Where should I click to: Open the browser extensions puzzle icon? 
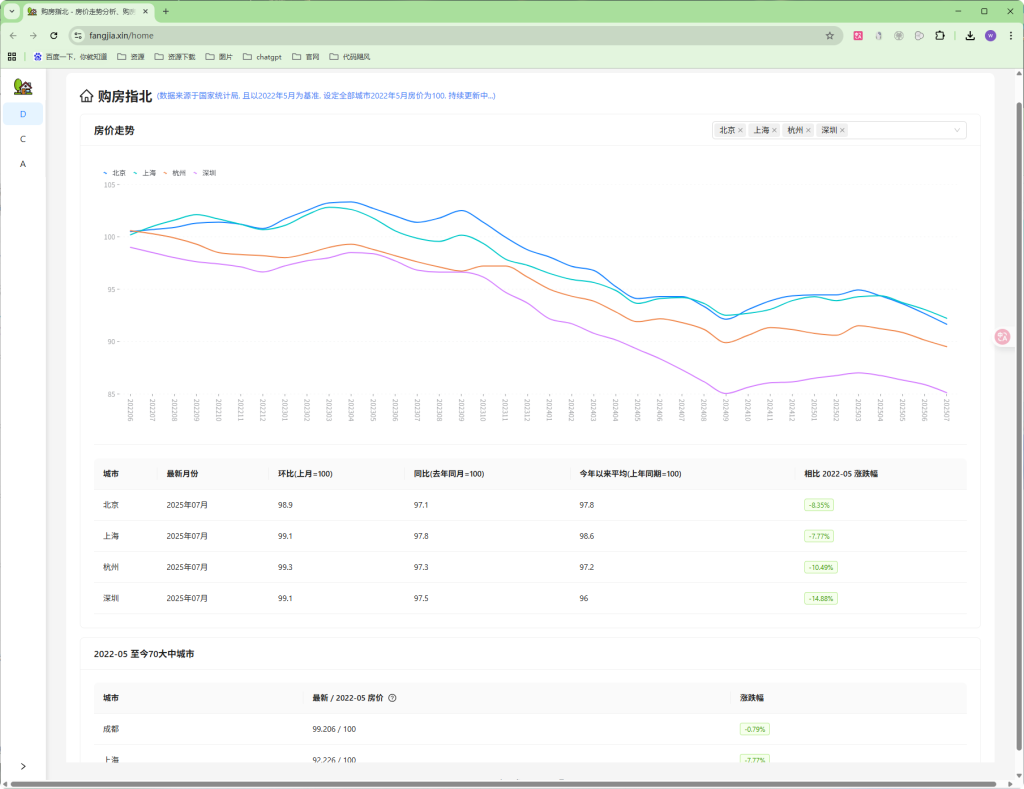coord(939,35)
